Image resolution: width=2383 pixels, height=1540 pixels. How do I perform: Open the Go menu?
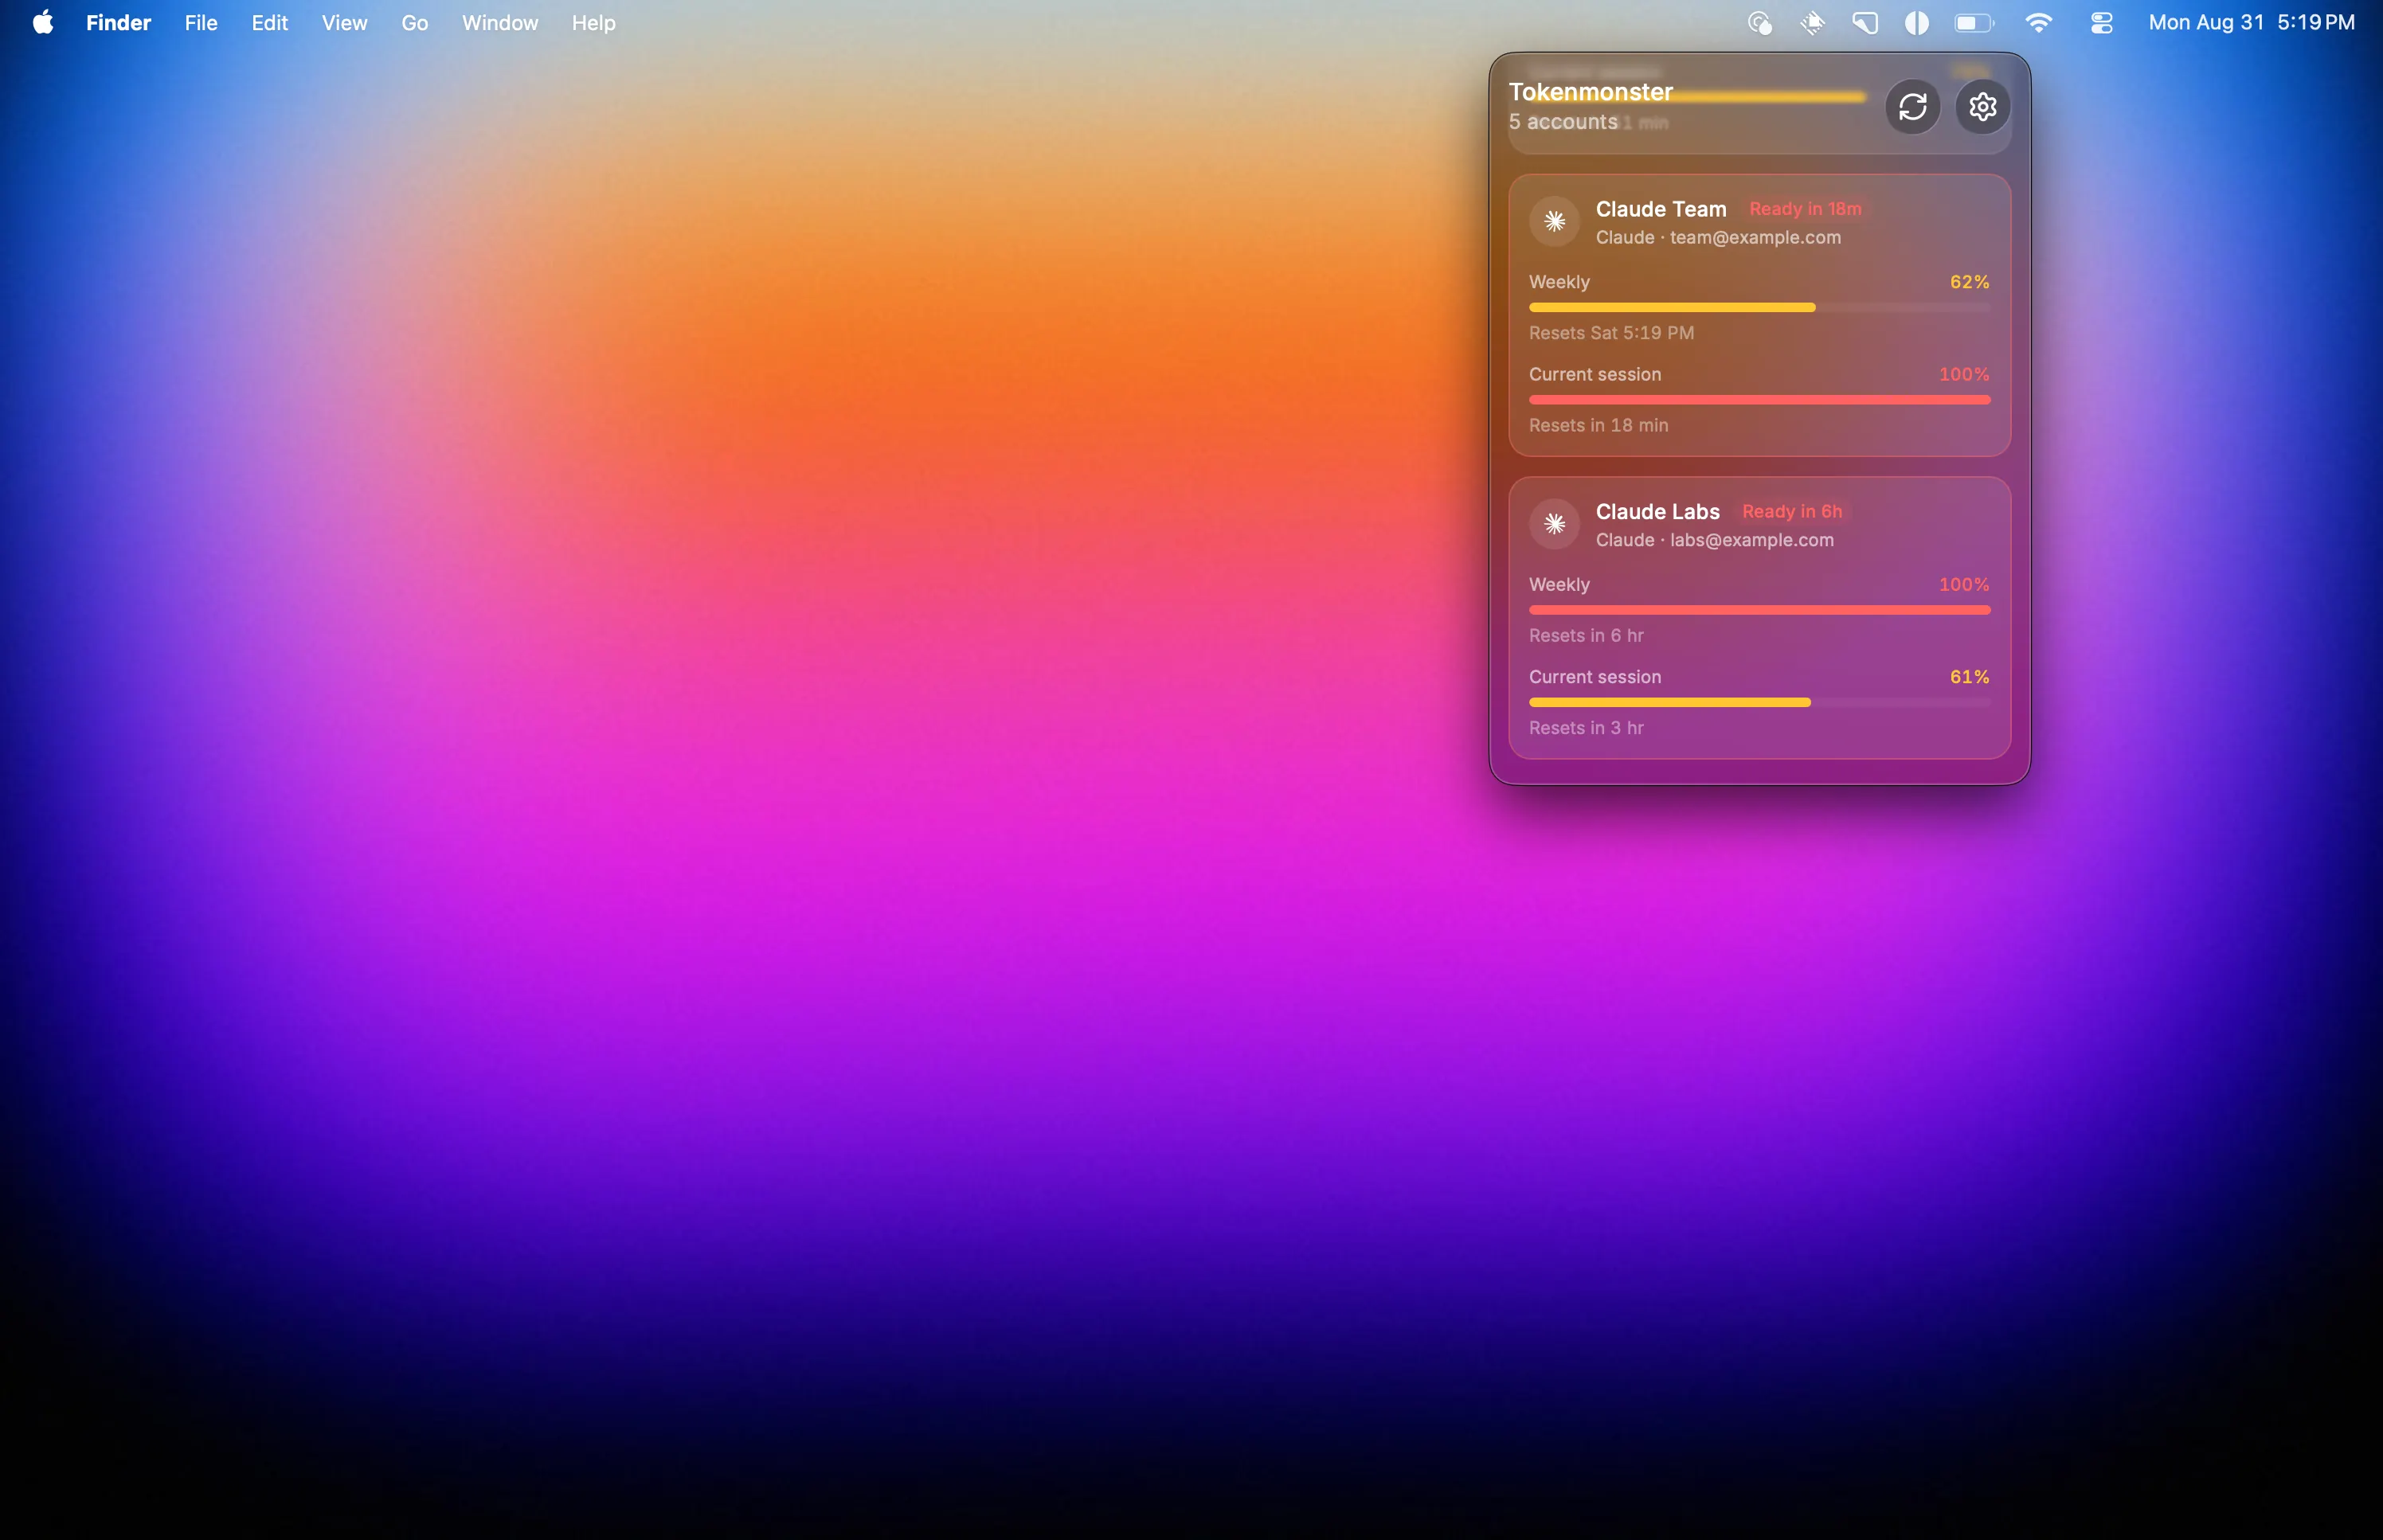click(414, 22)
